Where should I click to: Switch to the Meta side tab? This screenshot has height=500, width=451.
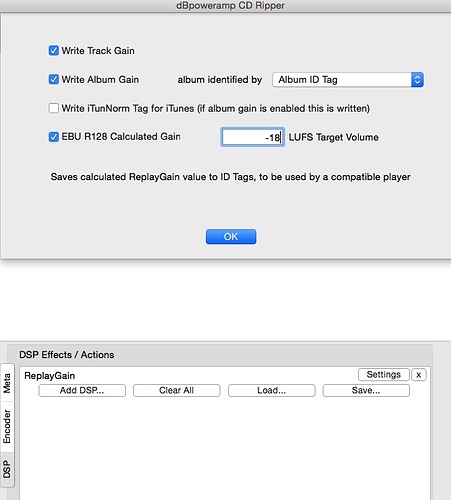[7, 383]
